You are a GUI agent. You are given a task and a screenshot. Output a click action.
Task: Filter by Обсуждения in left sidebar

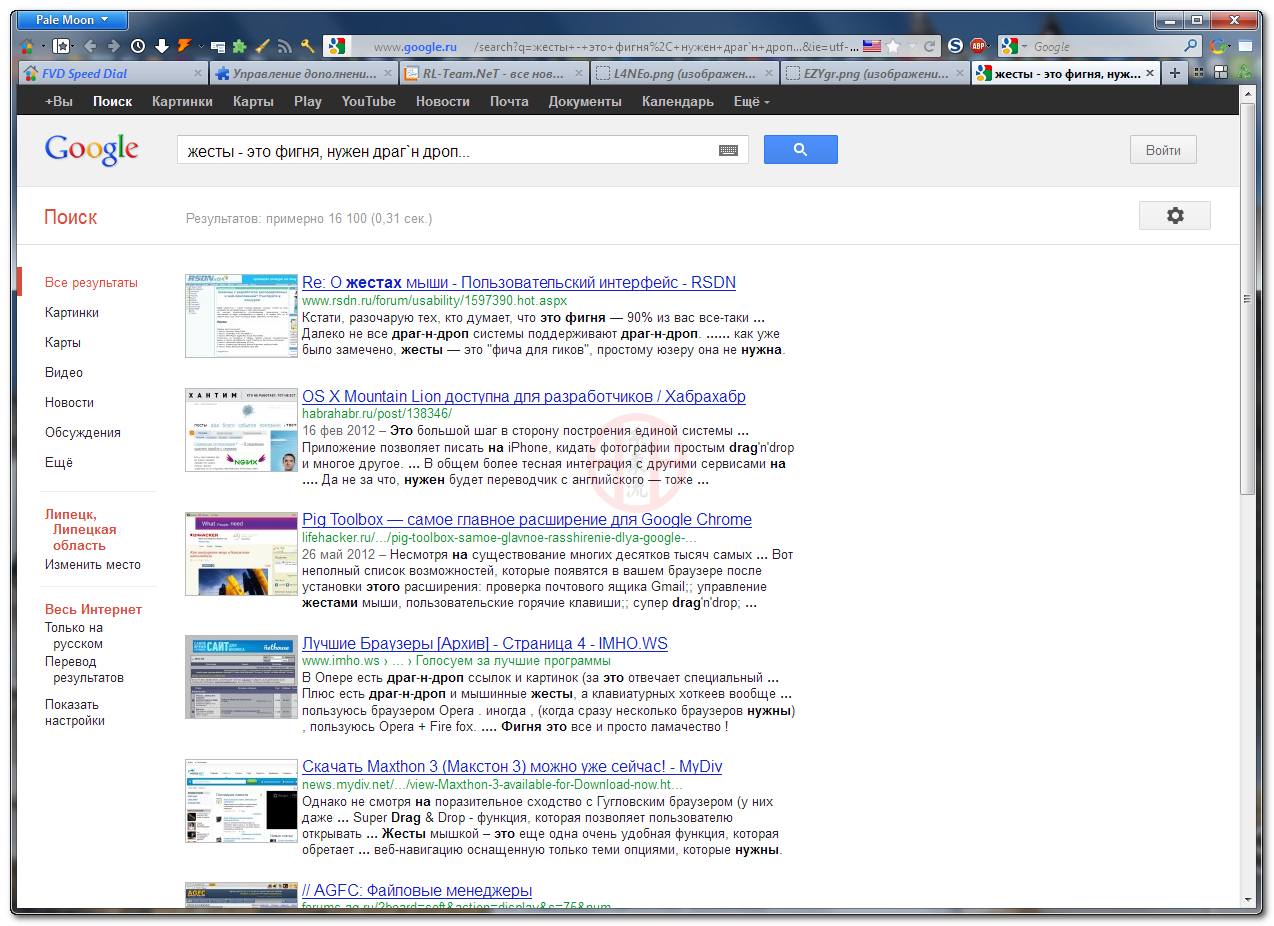click(83, 433)
